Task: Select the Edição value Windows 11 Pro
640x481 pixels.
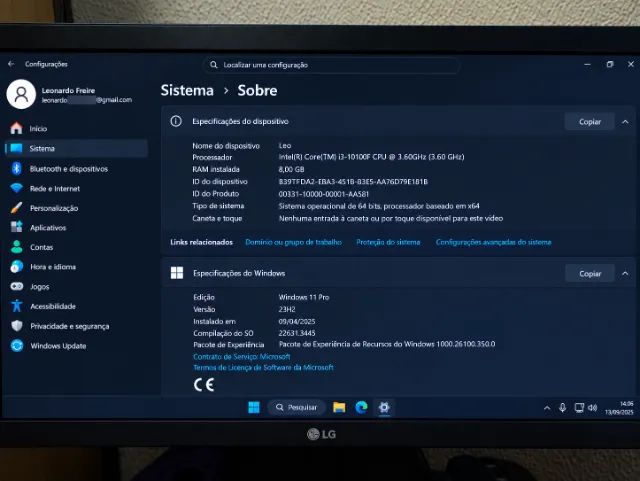Action: [304, 297]
